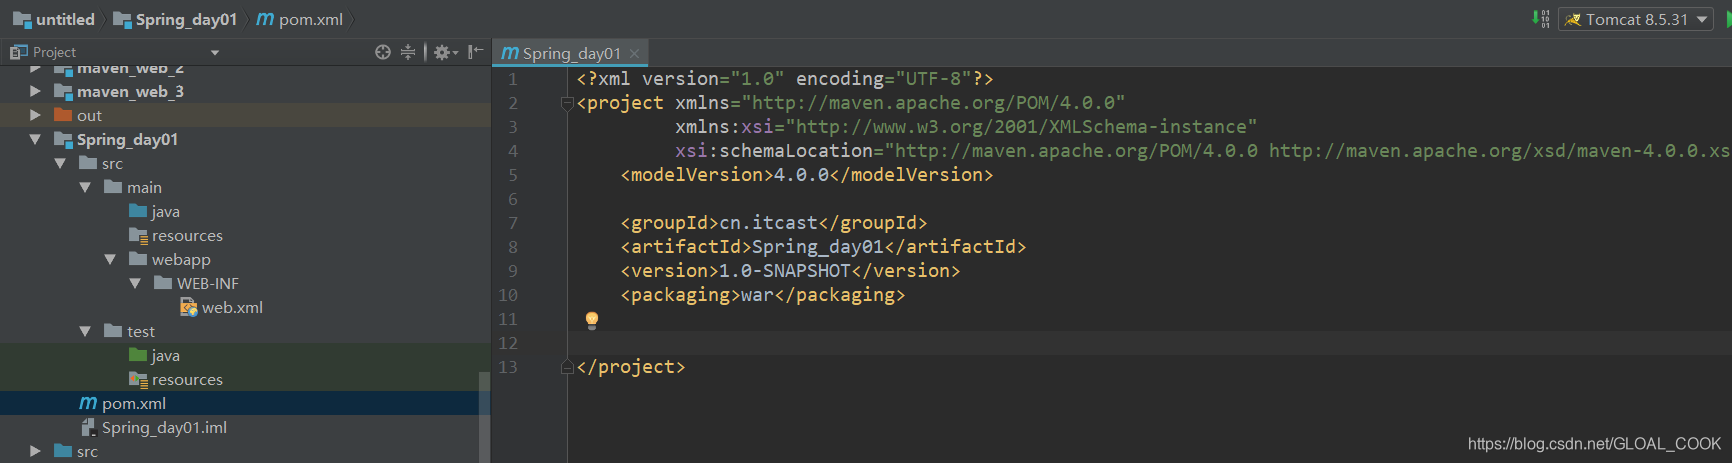Collapse the Spring_day01 module

click(x=35, y=139)
